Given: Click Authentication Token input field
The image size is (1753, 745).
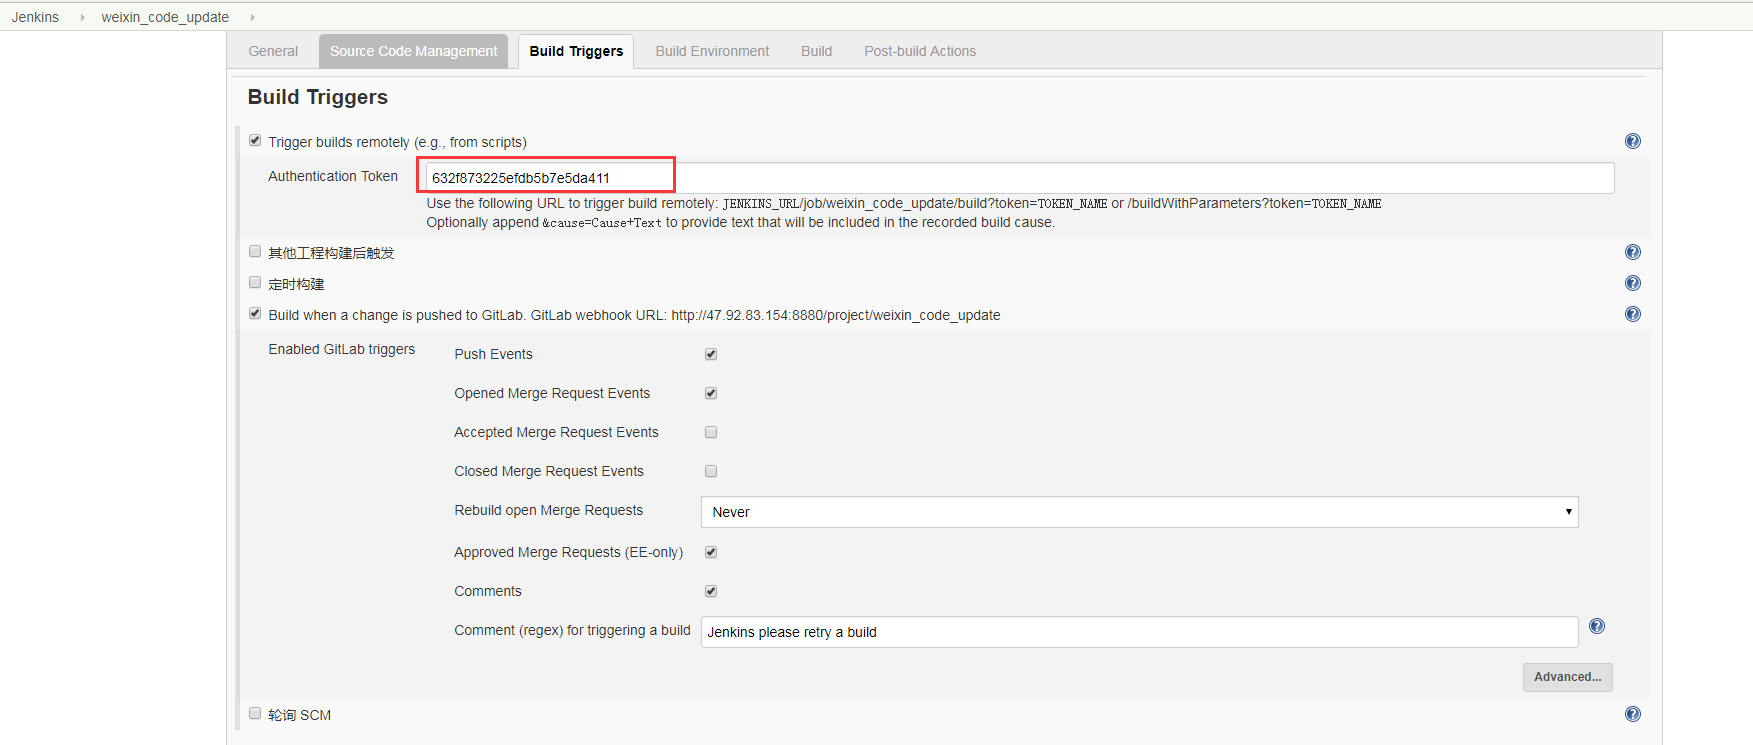Looking at the screenshot, I should point(1020,178).
